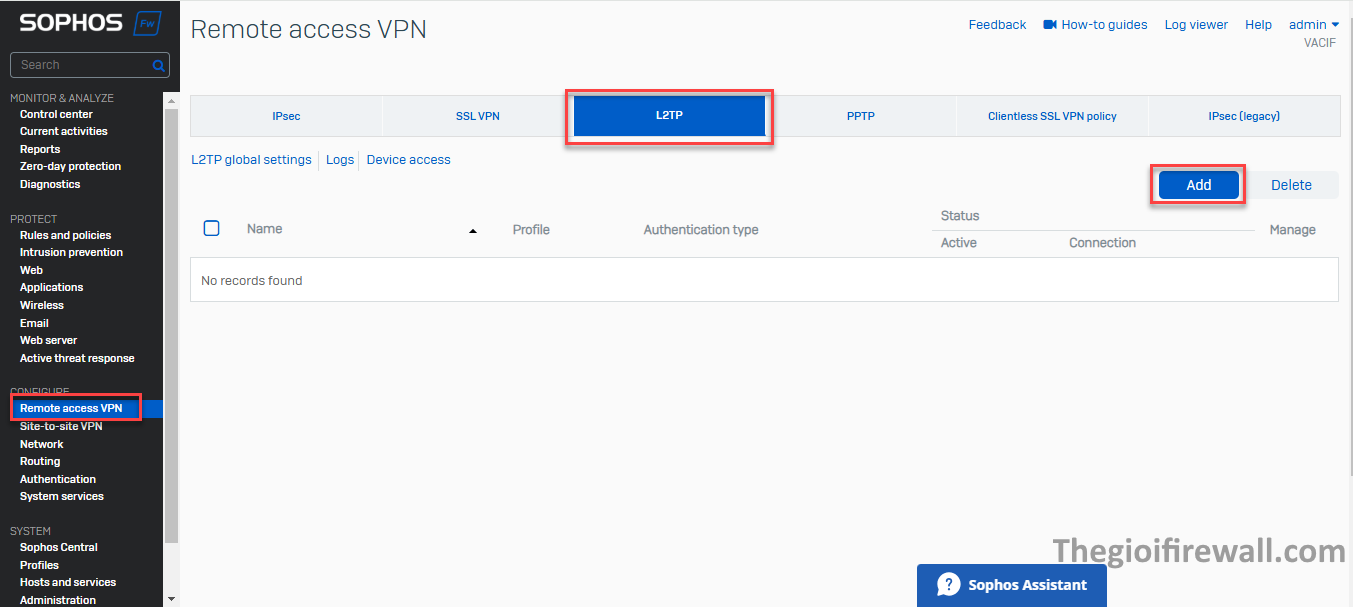Click inside the sidebar Search field

[x=80, y=66]
